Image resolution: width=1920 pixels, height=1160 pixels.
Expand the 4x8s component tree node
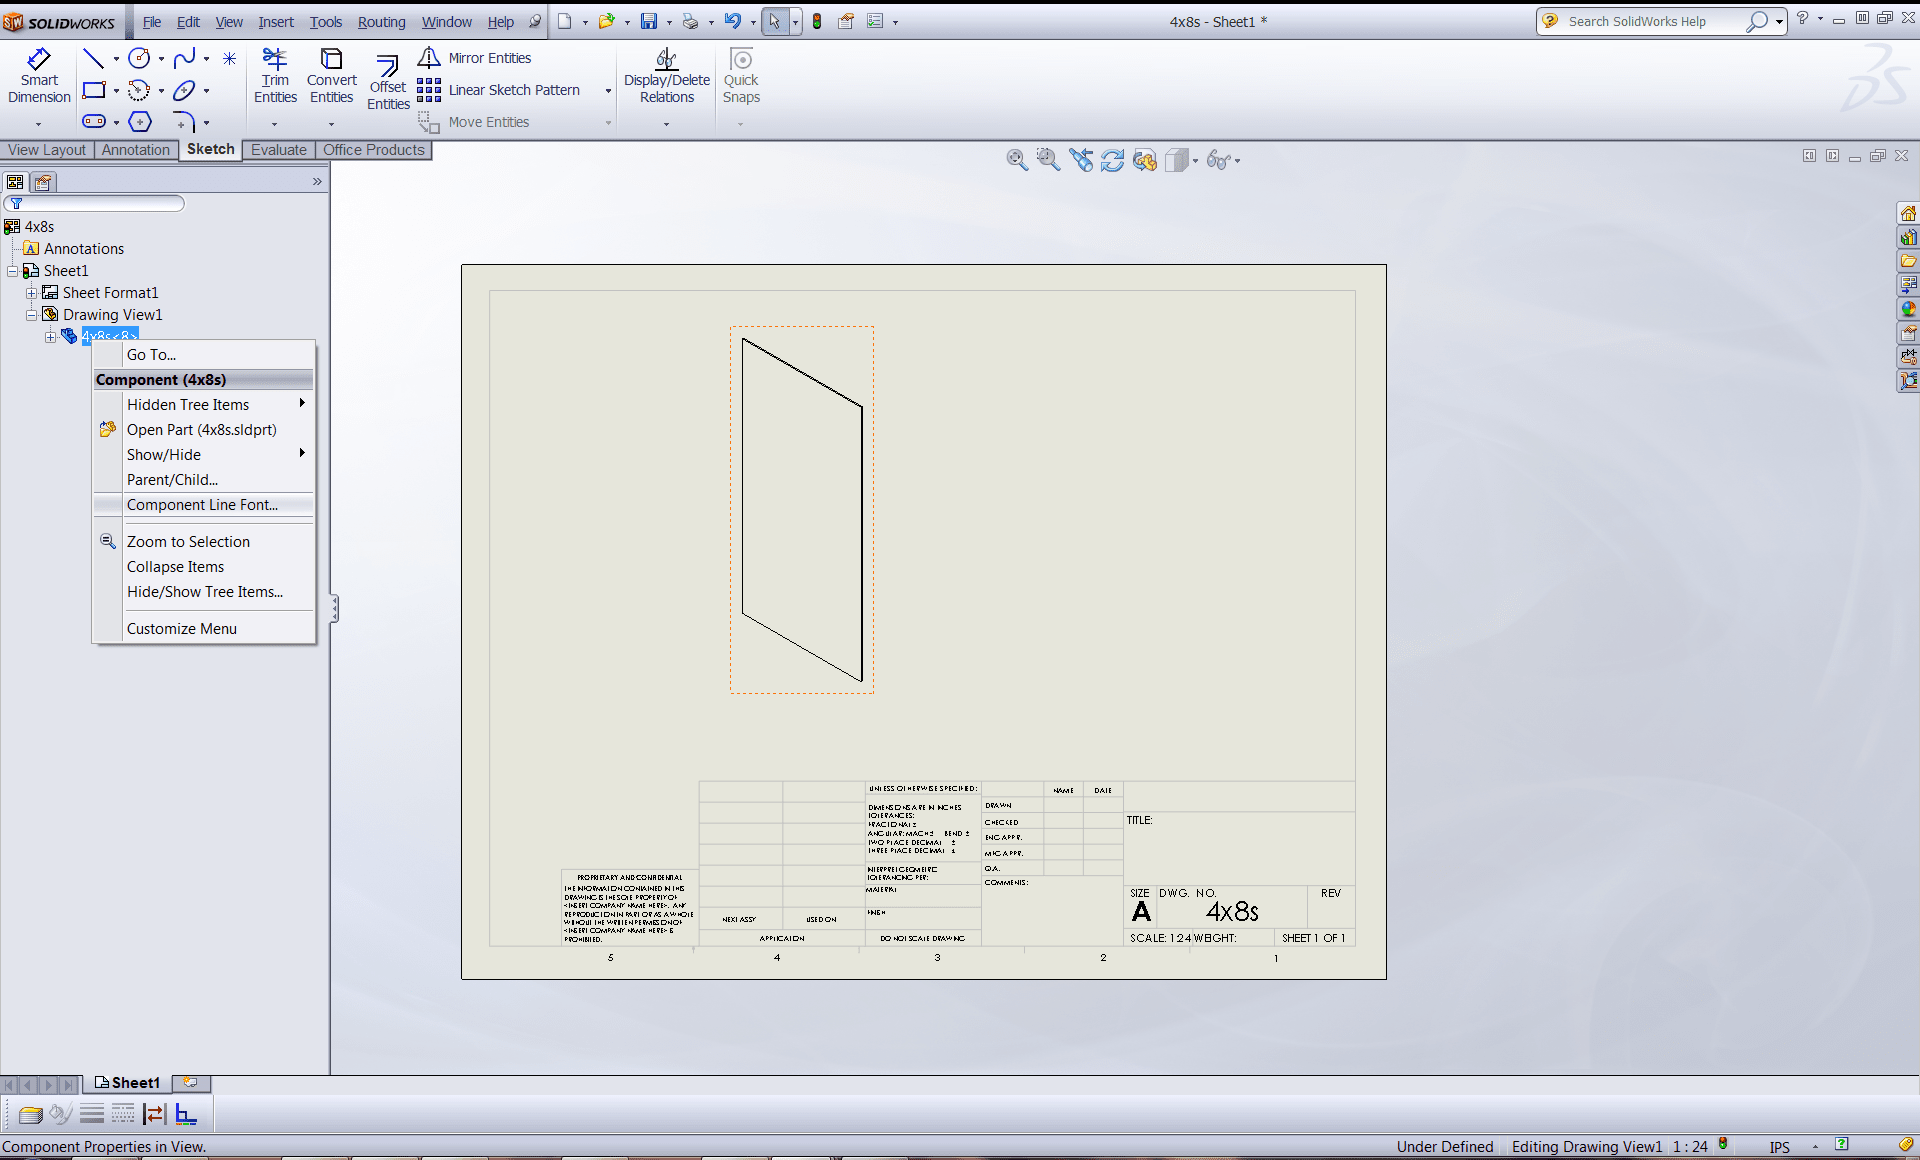coord(51,337)
